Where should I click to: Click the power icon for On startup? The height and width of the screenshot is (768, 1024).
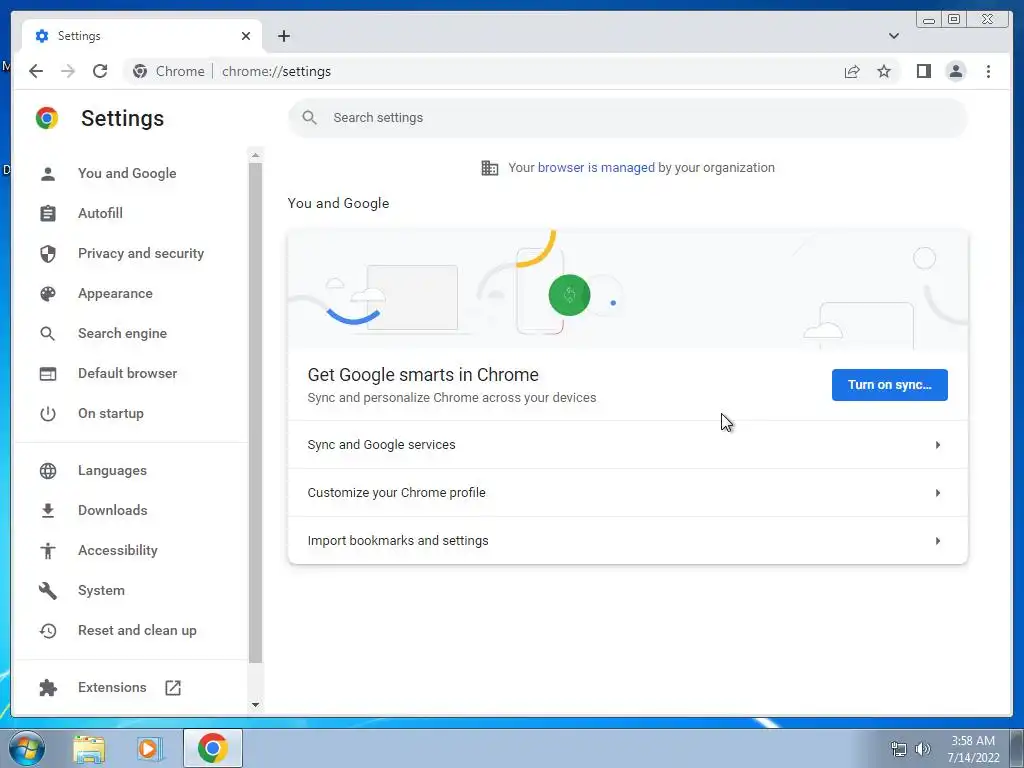pyautogui.click(x=48, y=413)
